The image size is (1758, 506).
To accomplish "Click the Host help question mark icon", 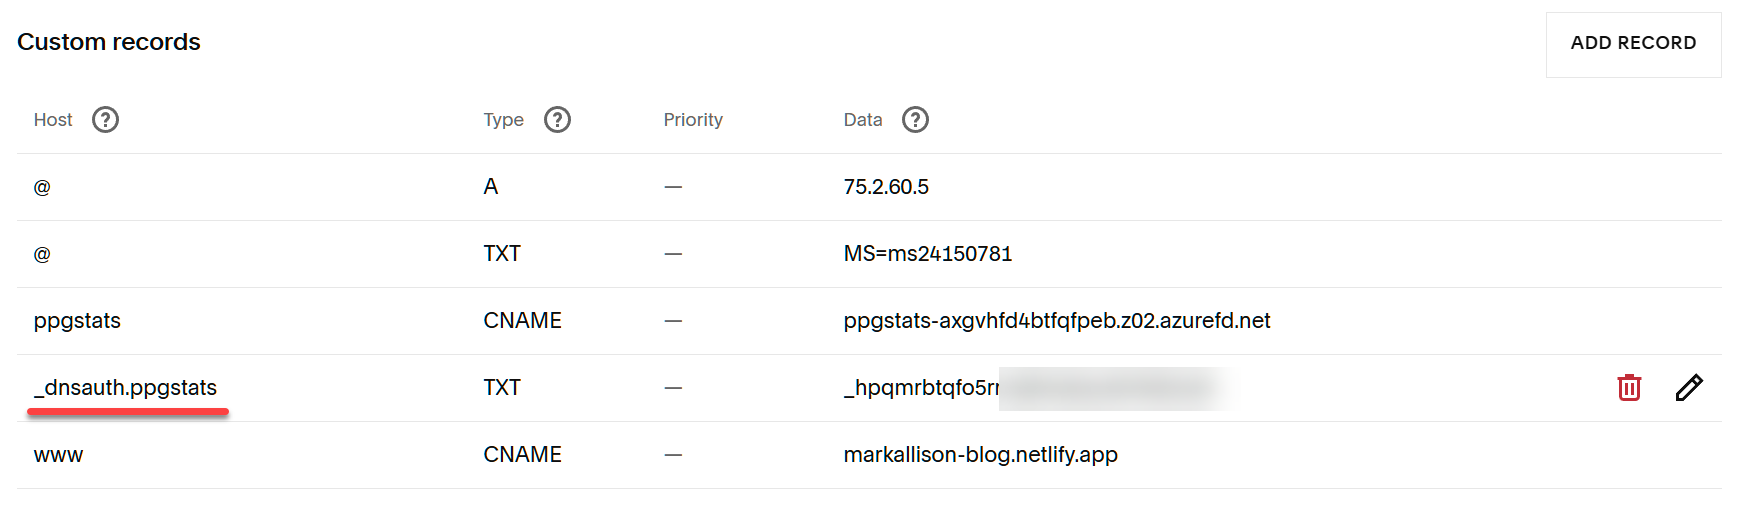I will (x=105, y=120).
